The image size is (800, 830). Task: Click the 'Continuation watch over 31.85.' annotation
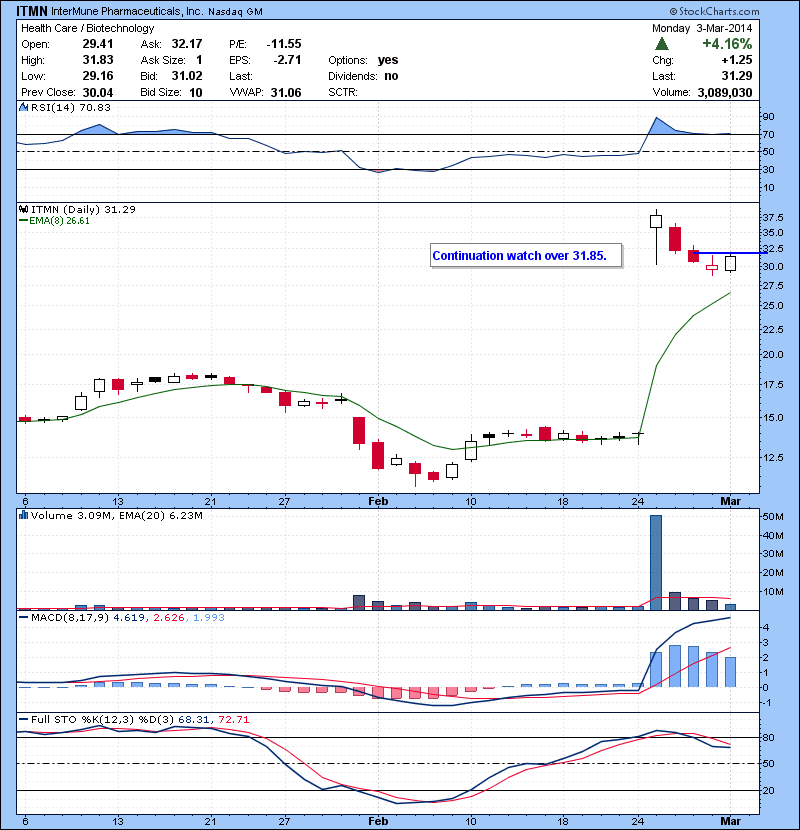(526, 256)
